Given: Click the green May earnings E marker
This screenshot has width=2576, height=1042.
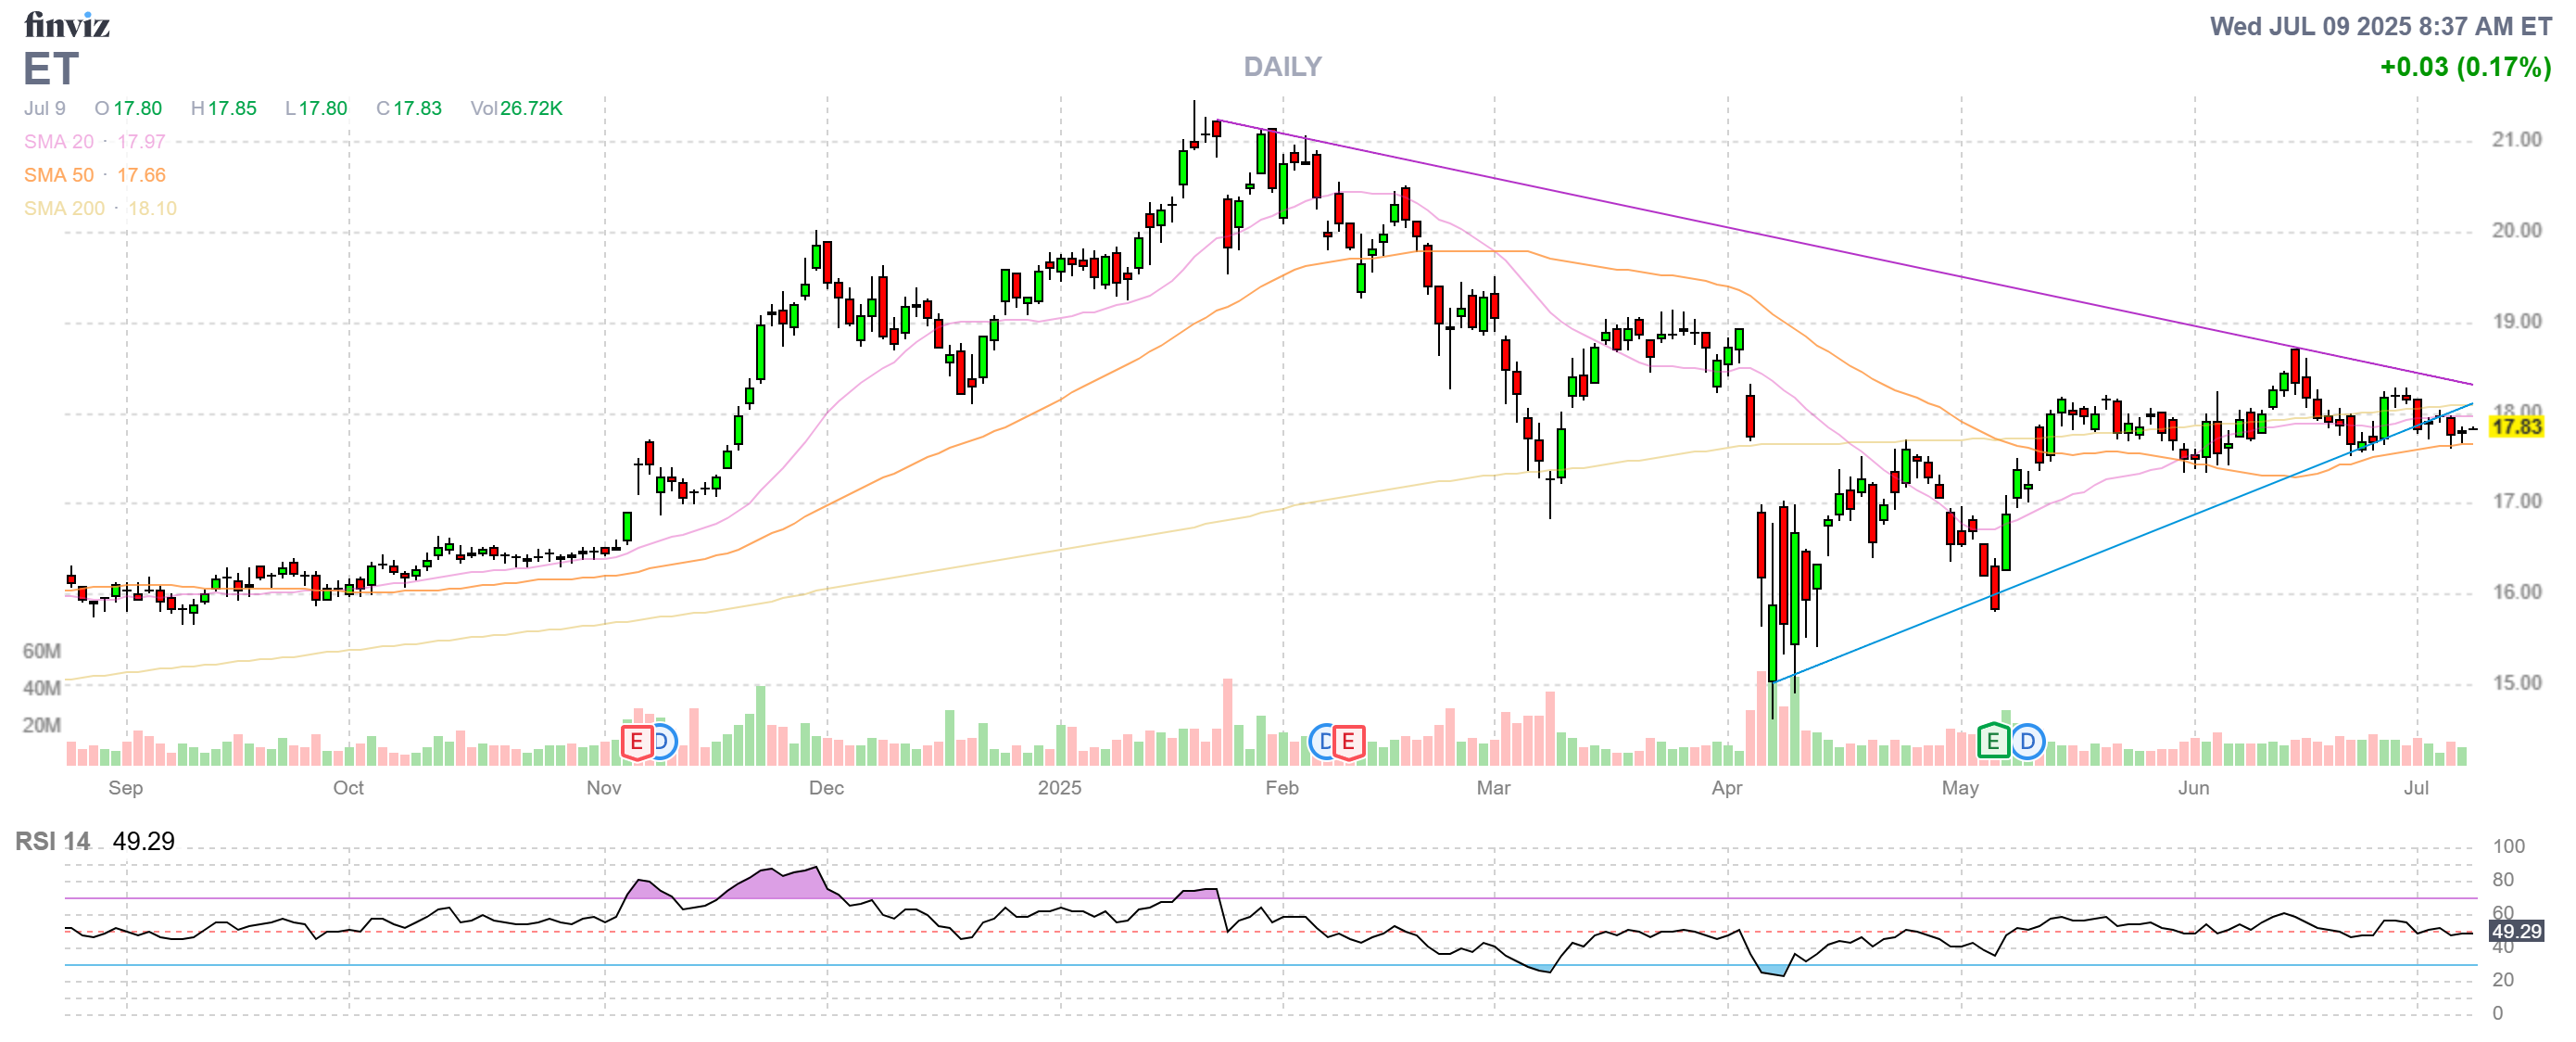Looking at the screenshot, I should pos(1993,741).
